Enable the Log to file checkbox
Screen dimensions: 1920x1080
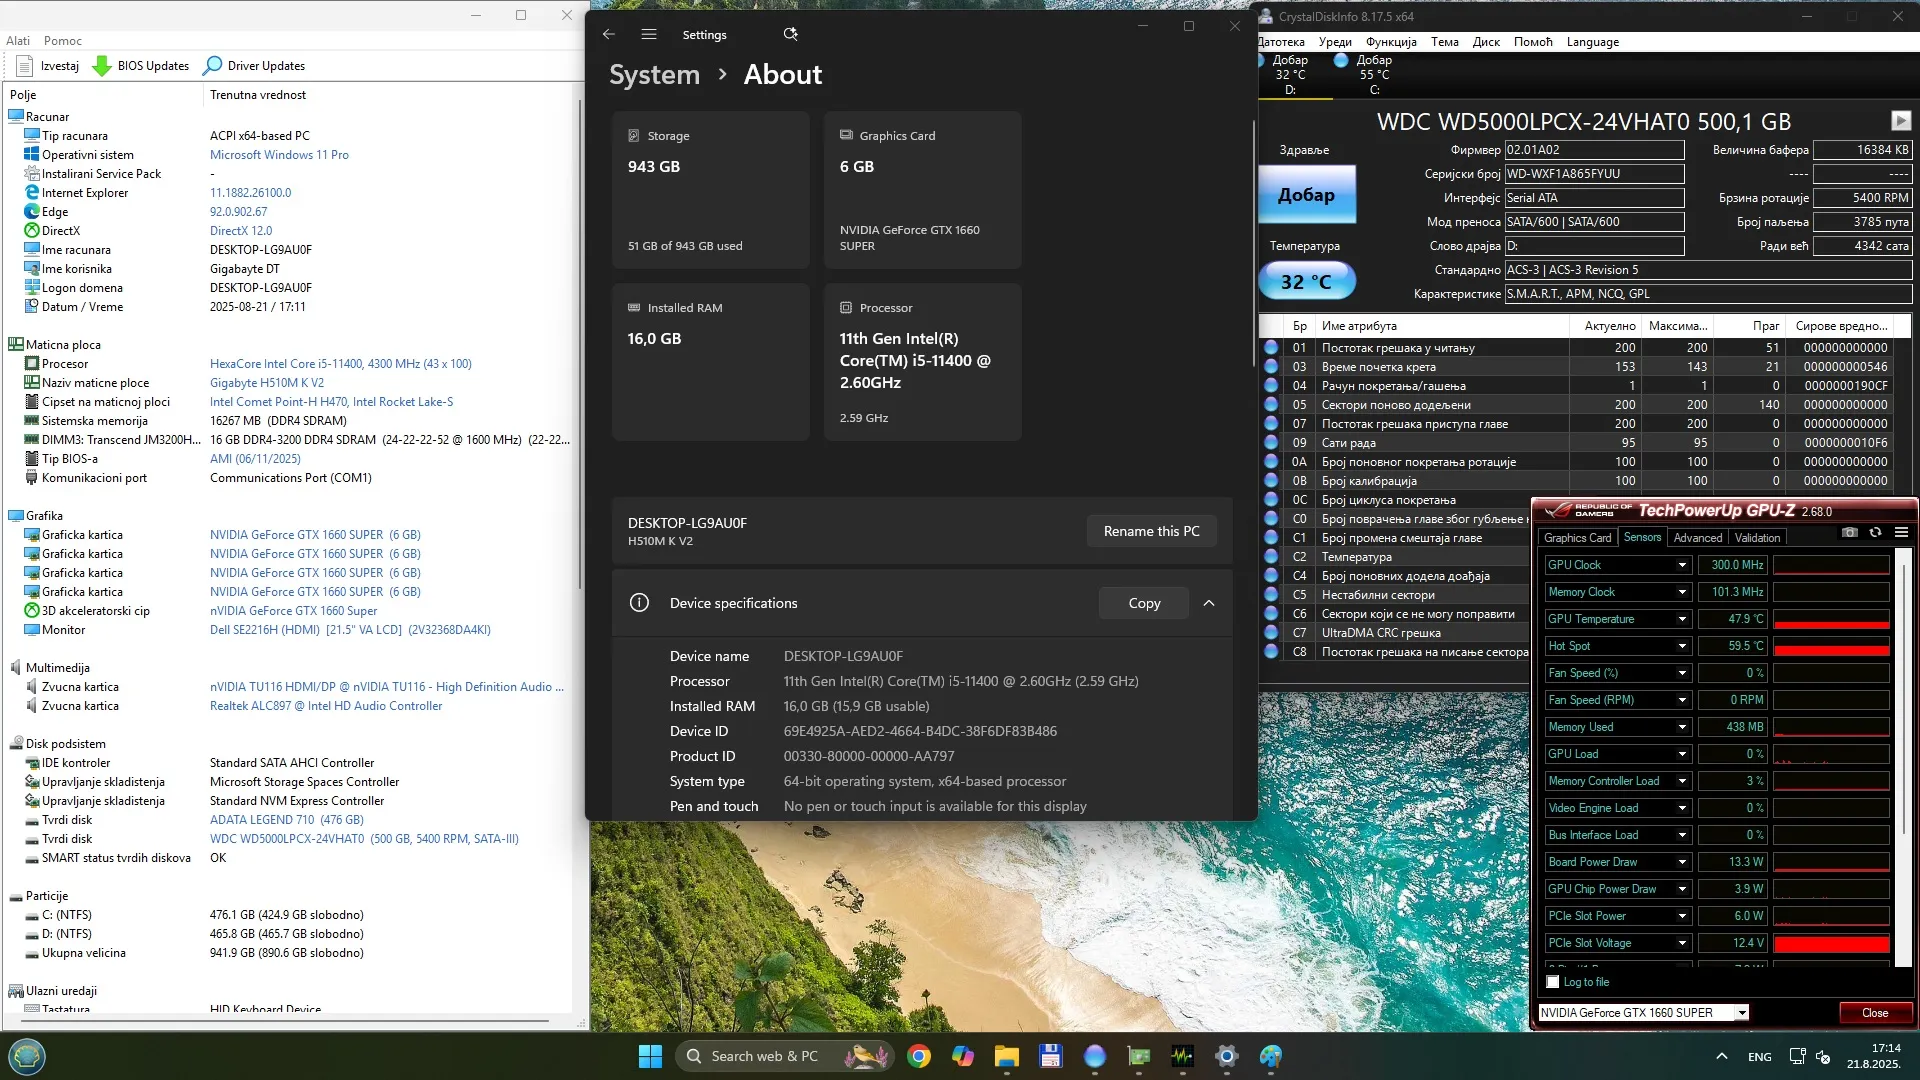tap(1553, 982)
